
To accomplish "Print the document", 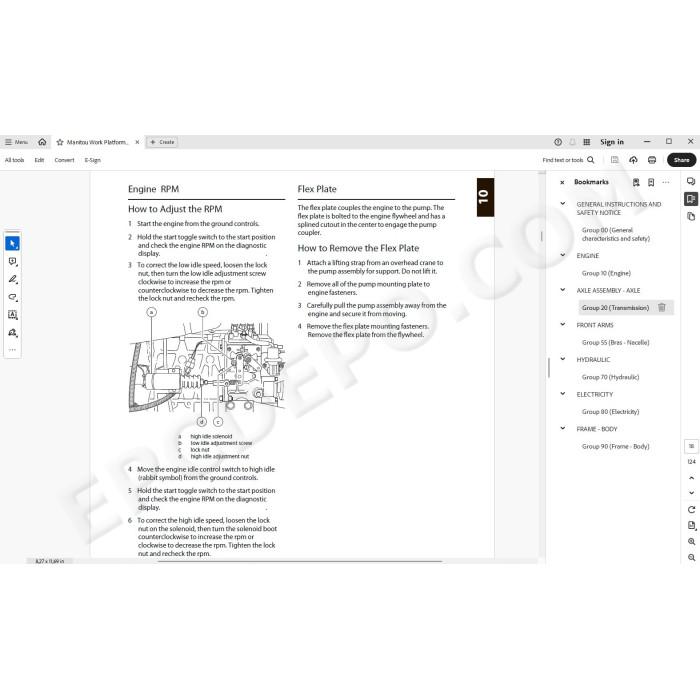I will (x=652, y=160).
